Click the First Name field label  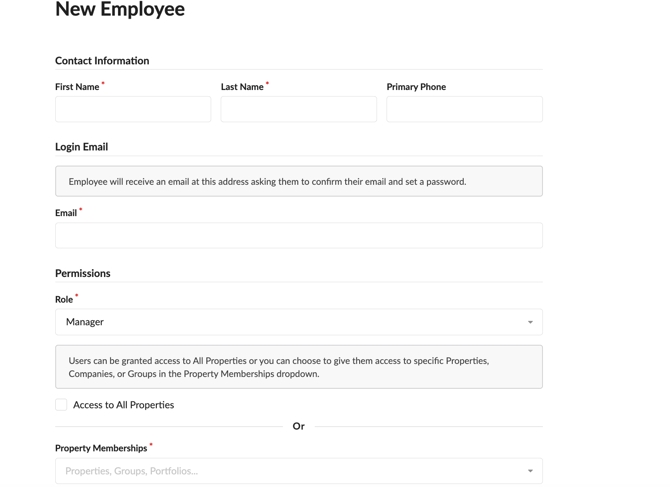point(77,87)
